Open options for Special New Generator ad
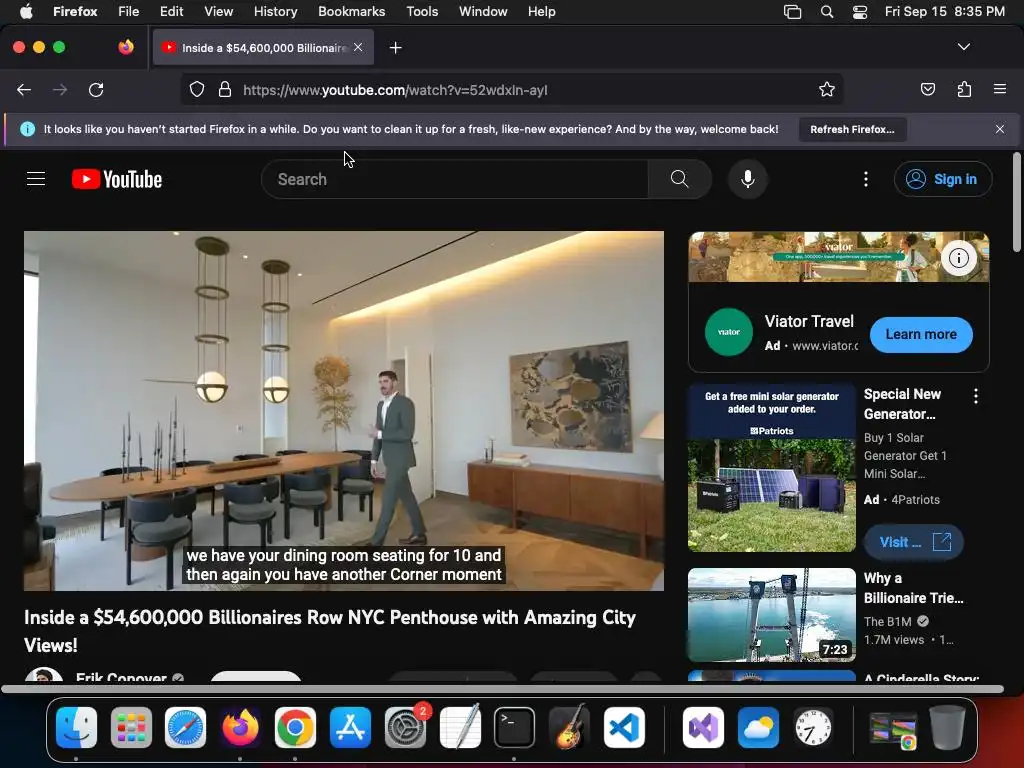 pyautogui.click(x=976, y=396)
